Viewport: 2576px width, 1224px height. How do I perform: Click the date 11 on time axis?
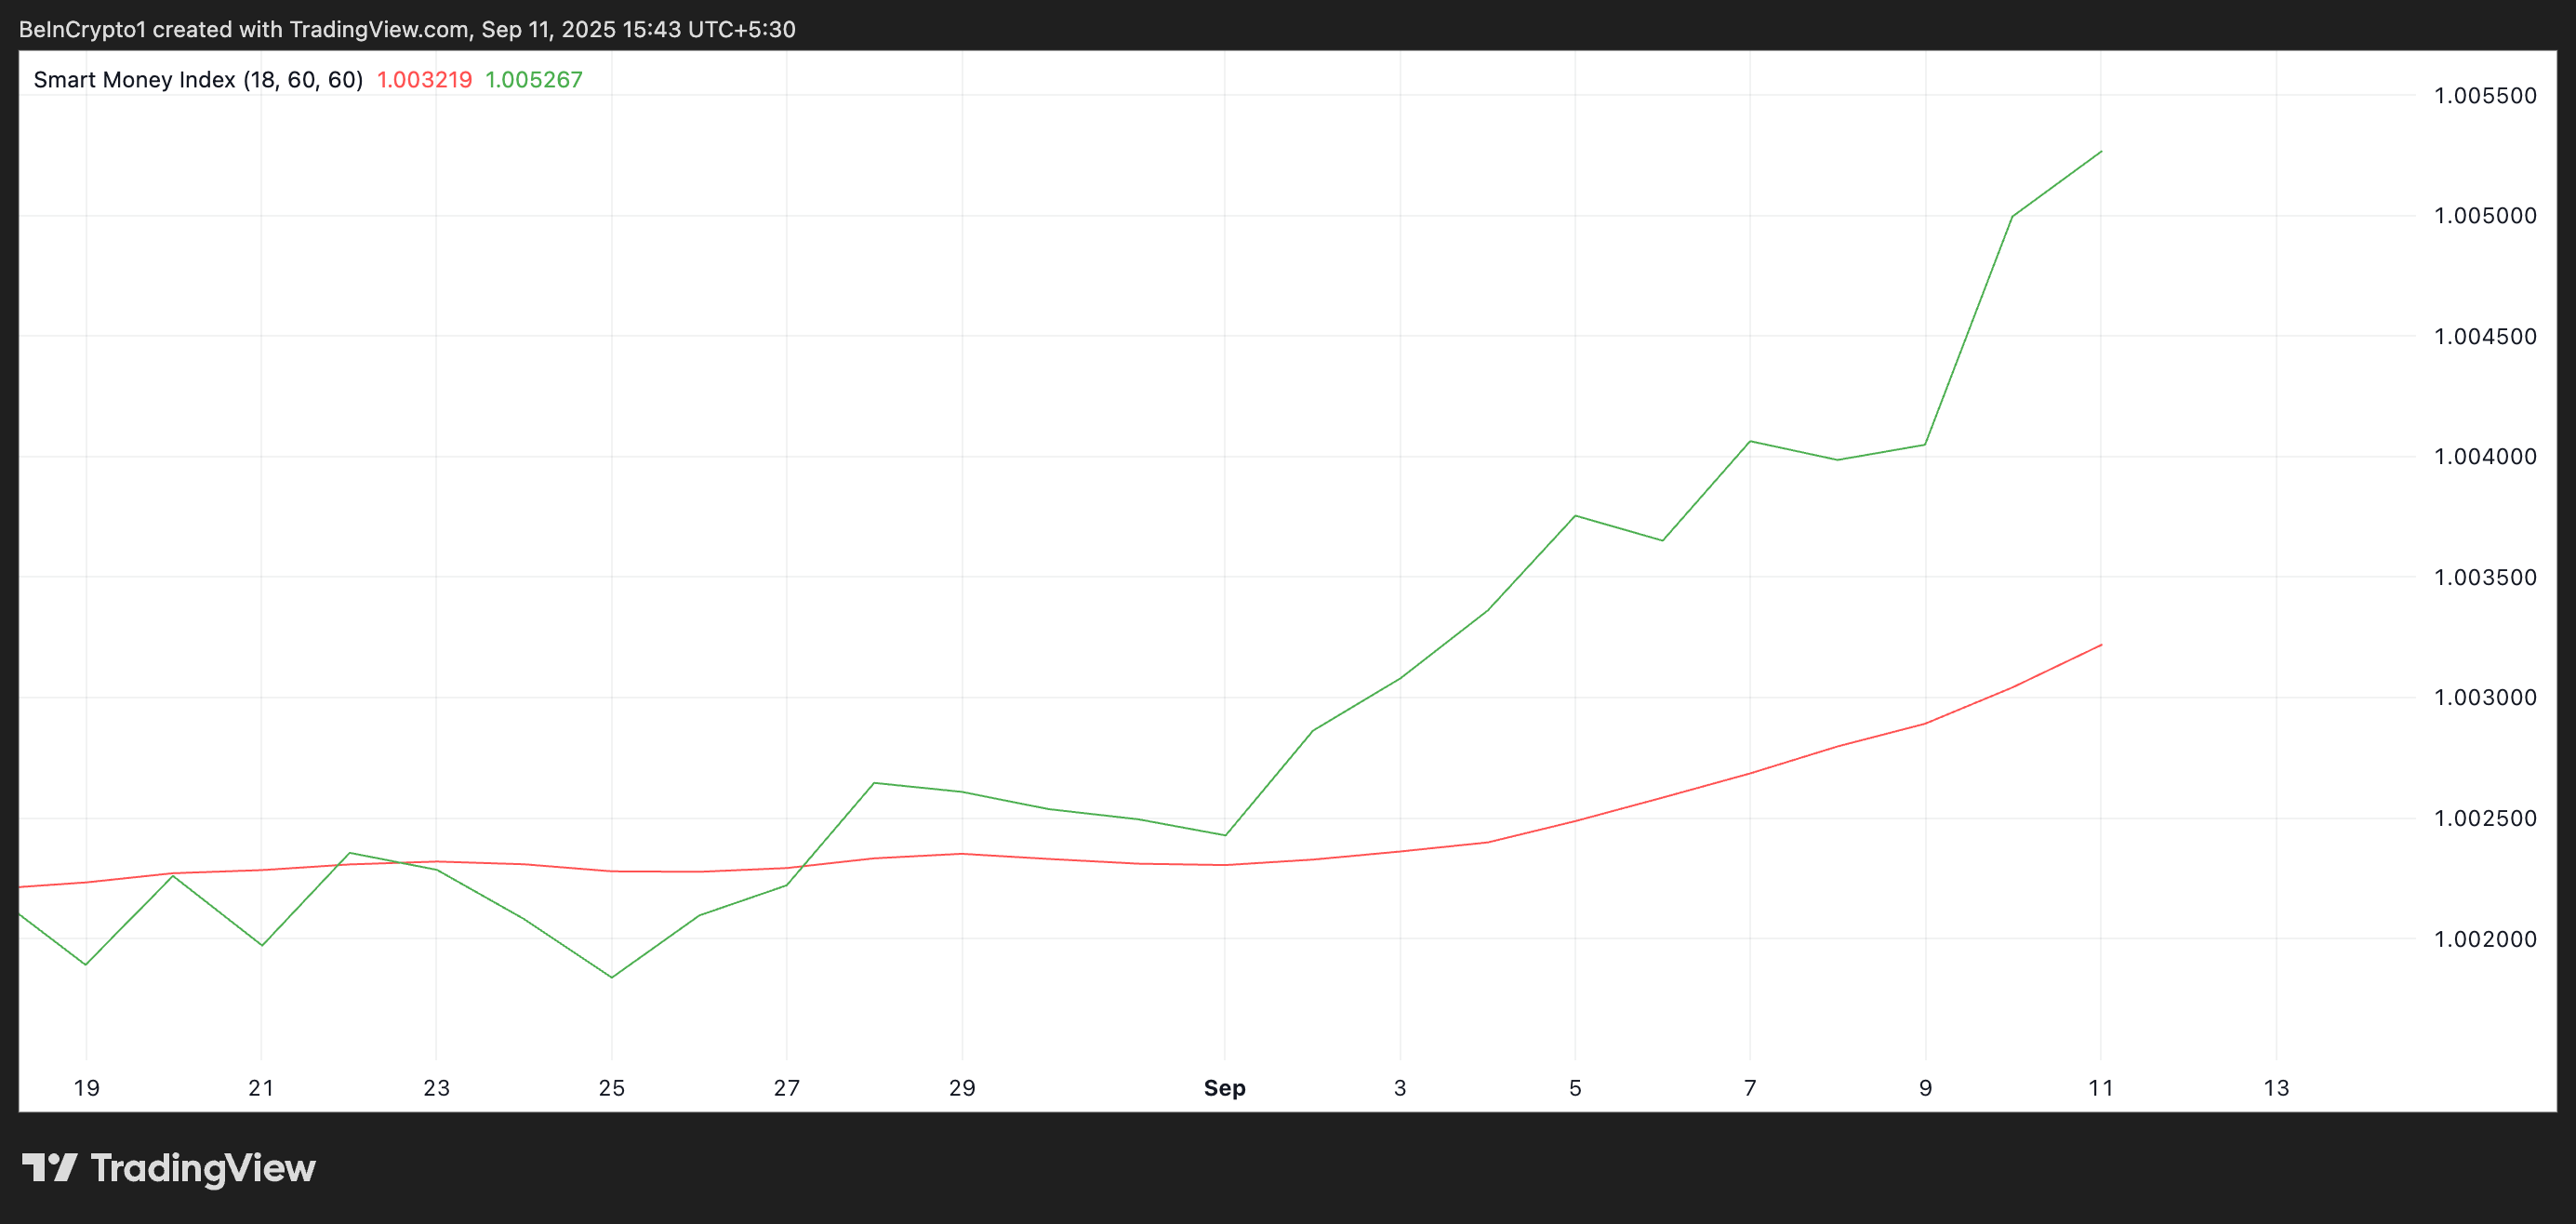(2100, 1088)
